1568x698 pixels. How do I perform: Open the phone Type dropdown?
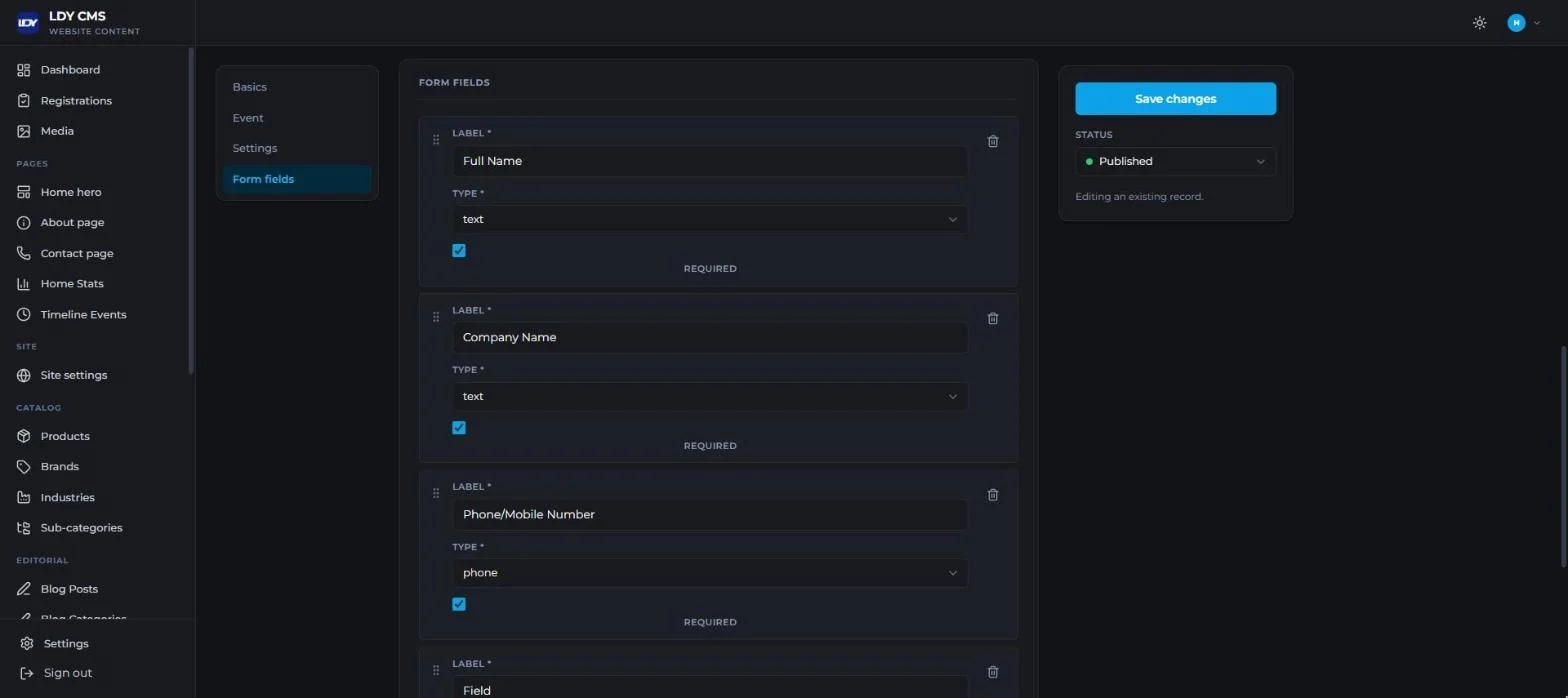(710, 573)
